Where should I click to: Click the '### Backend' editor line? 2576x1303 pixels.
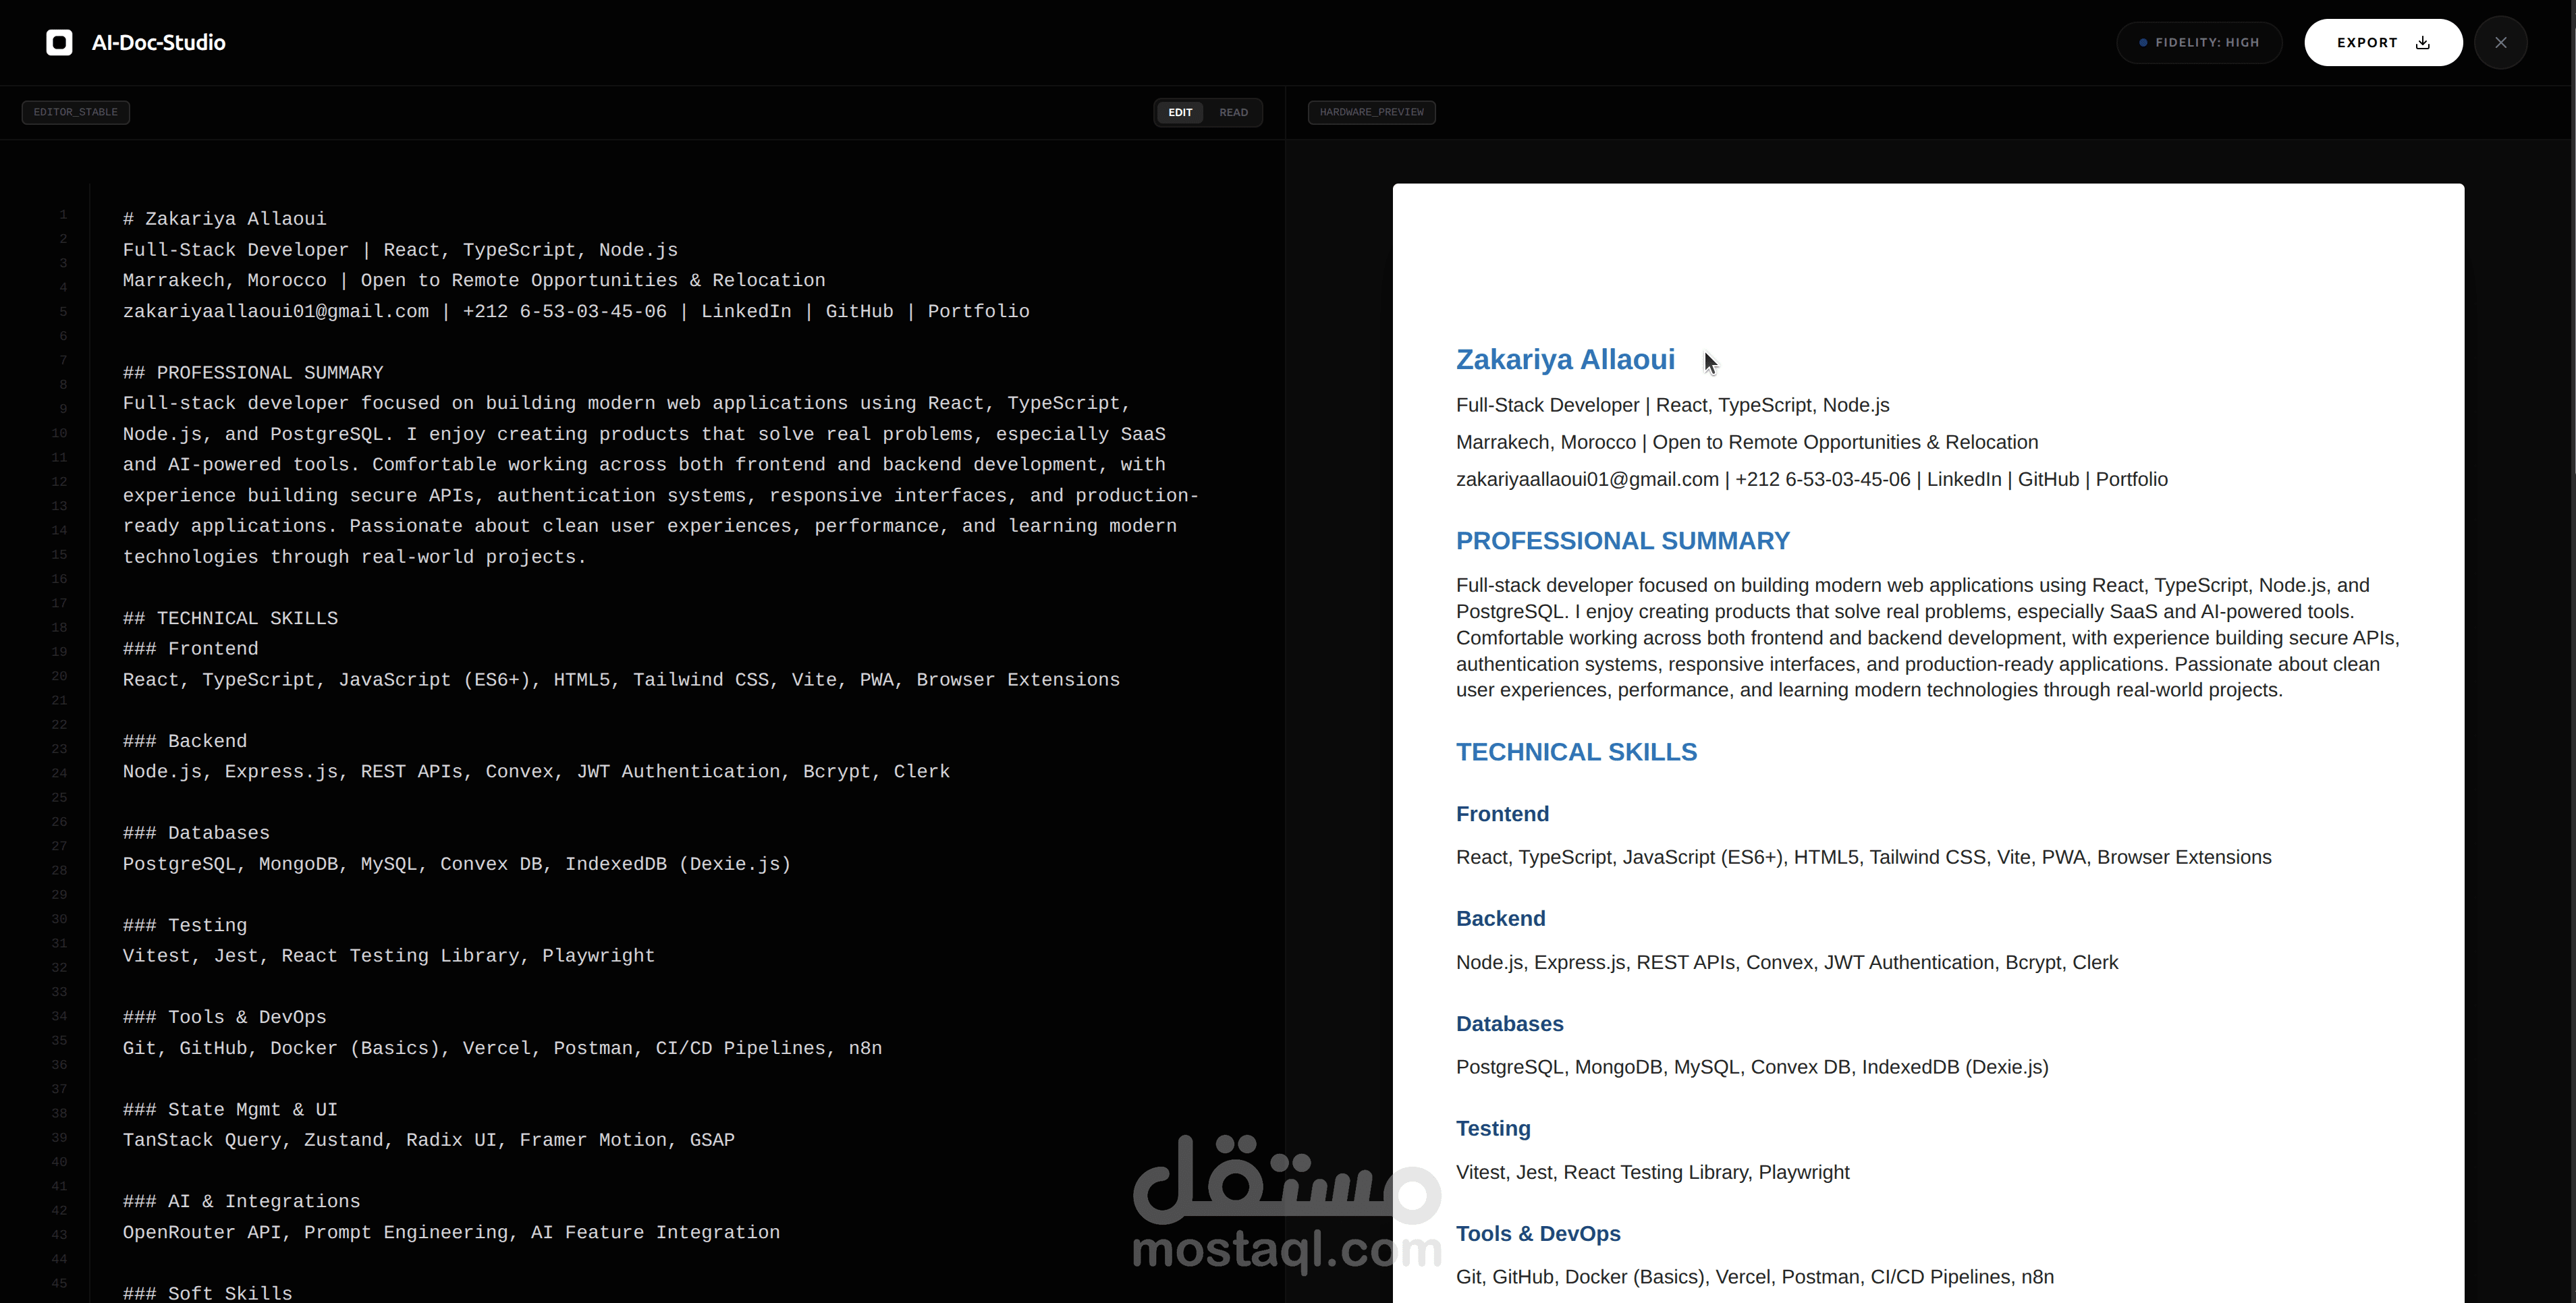click(x=185, y=741)
